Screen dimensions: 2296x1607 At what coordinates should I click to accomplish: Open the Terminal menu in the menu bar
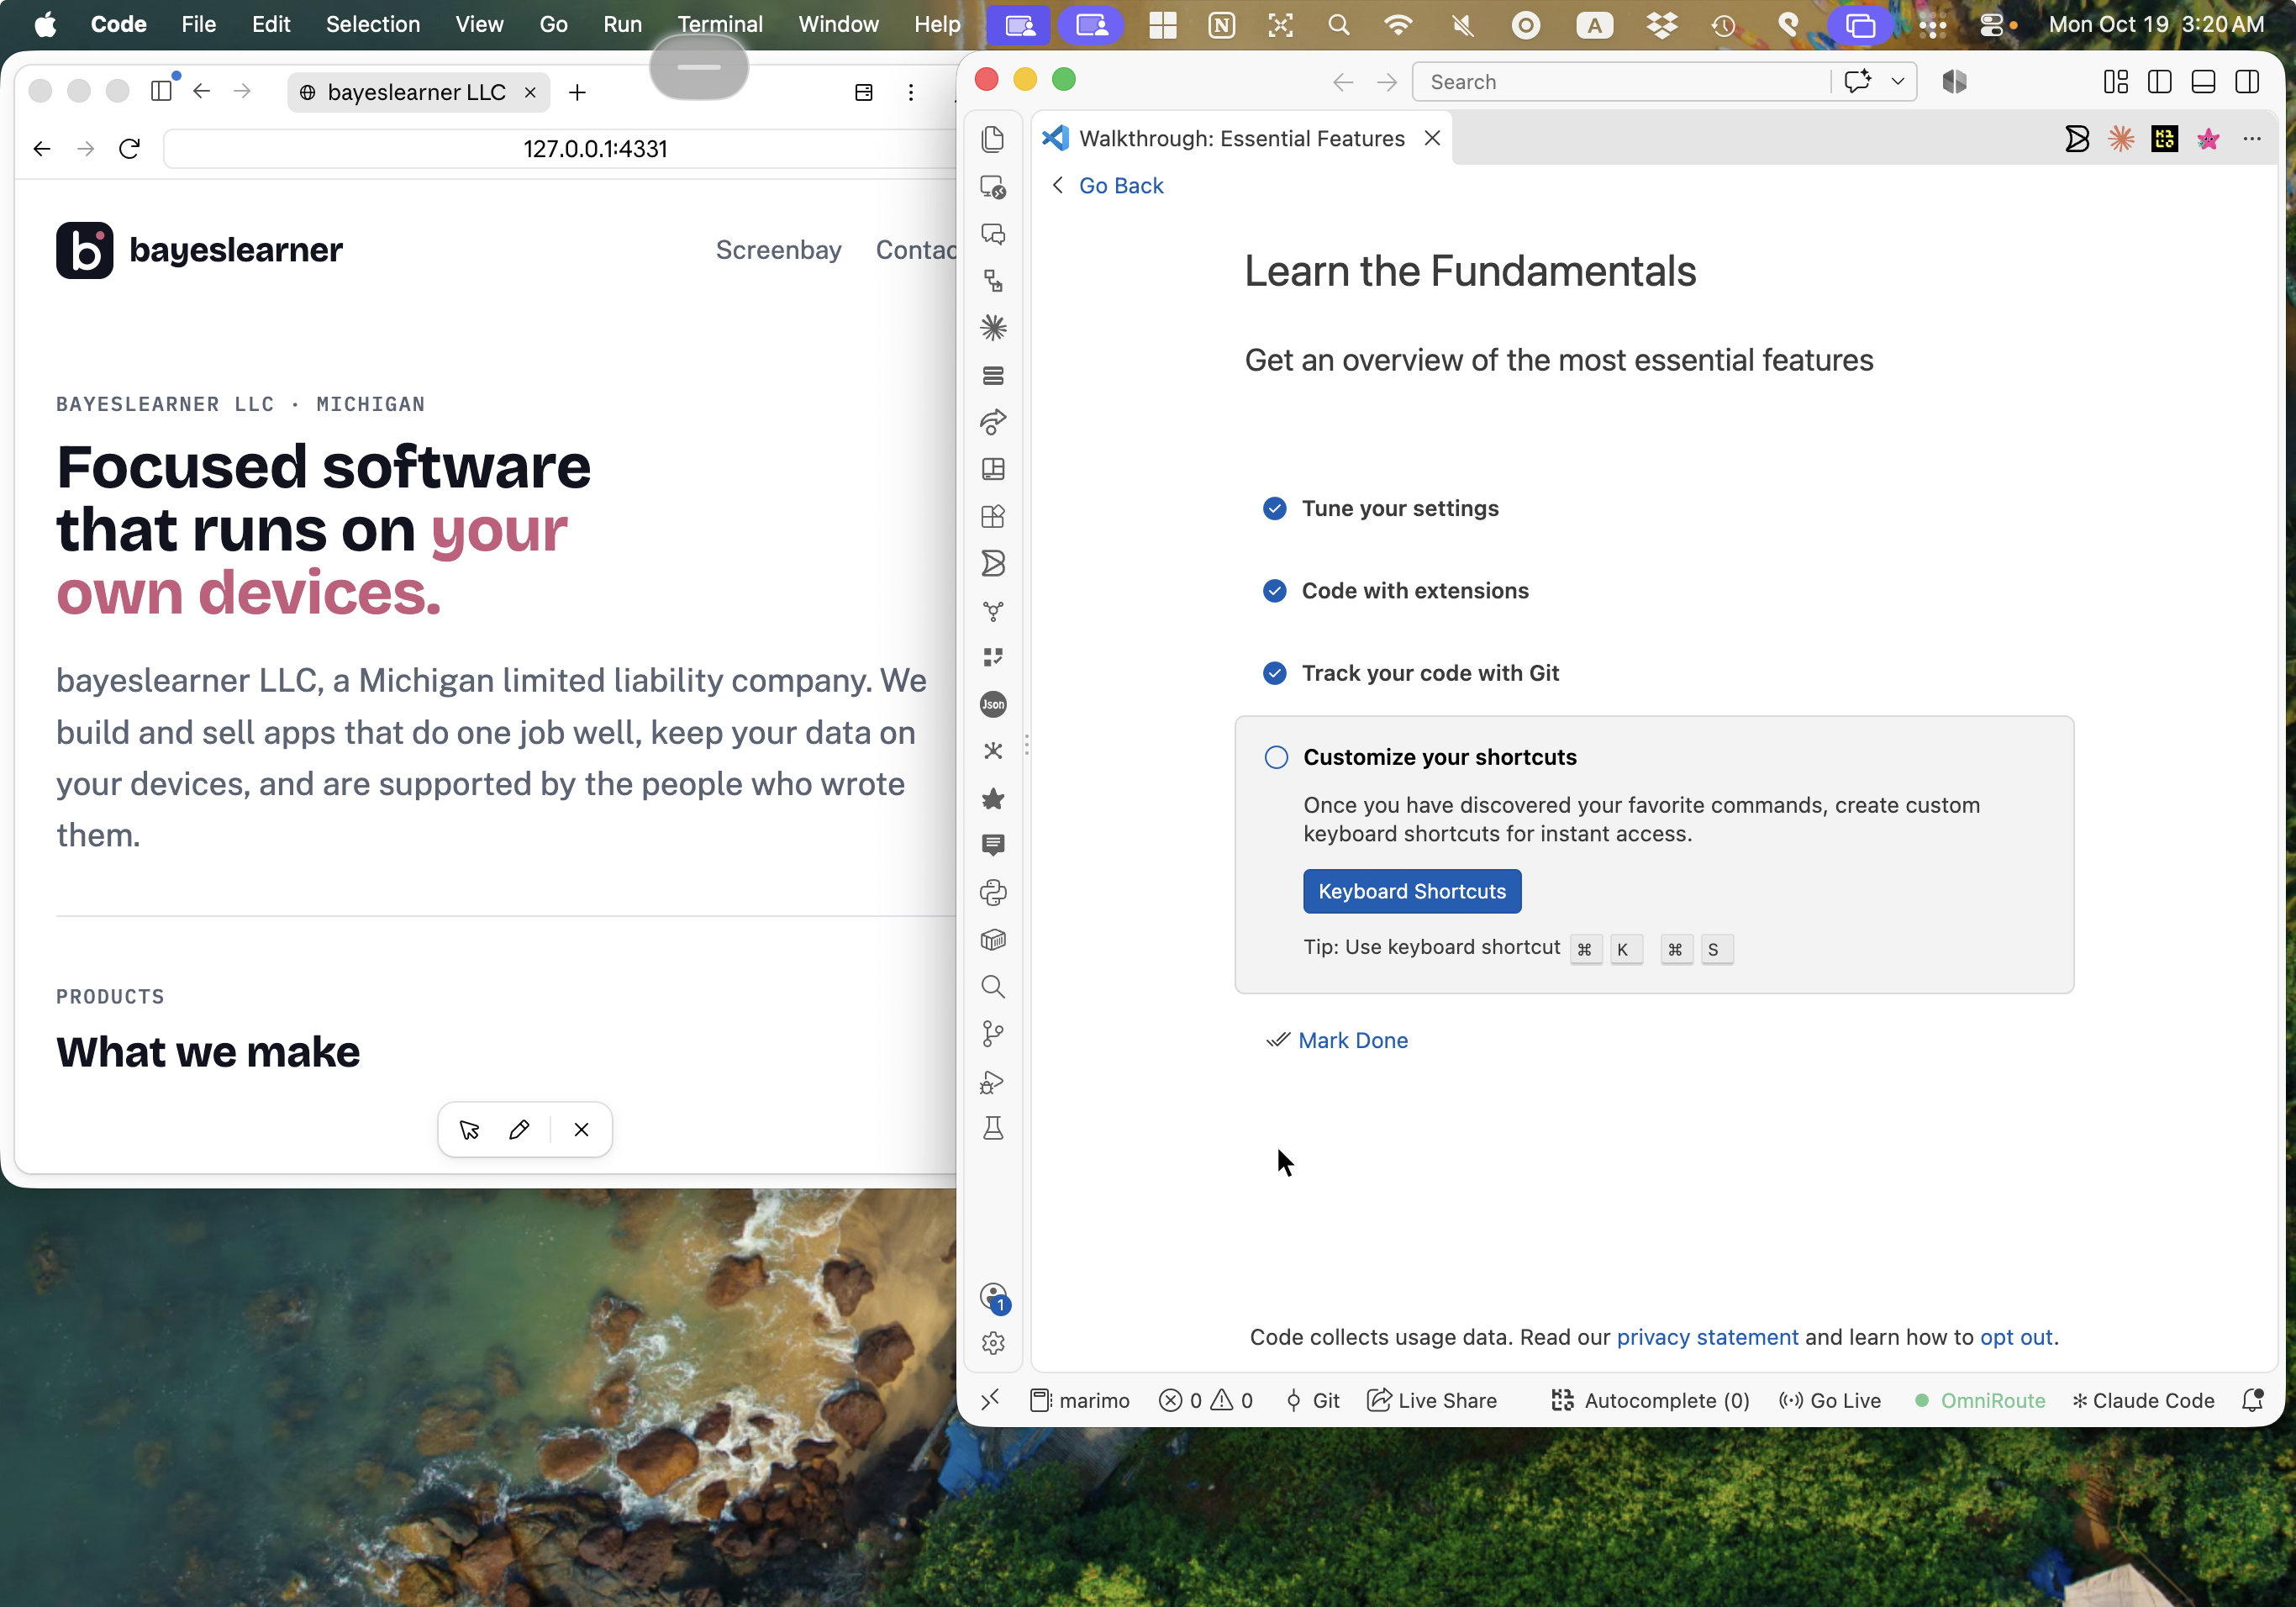pyautogui.click(x=720, y=24)
